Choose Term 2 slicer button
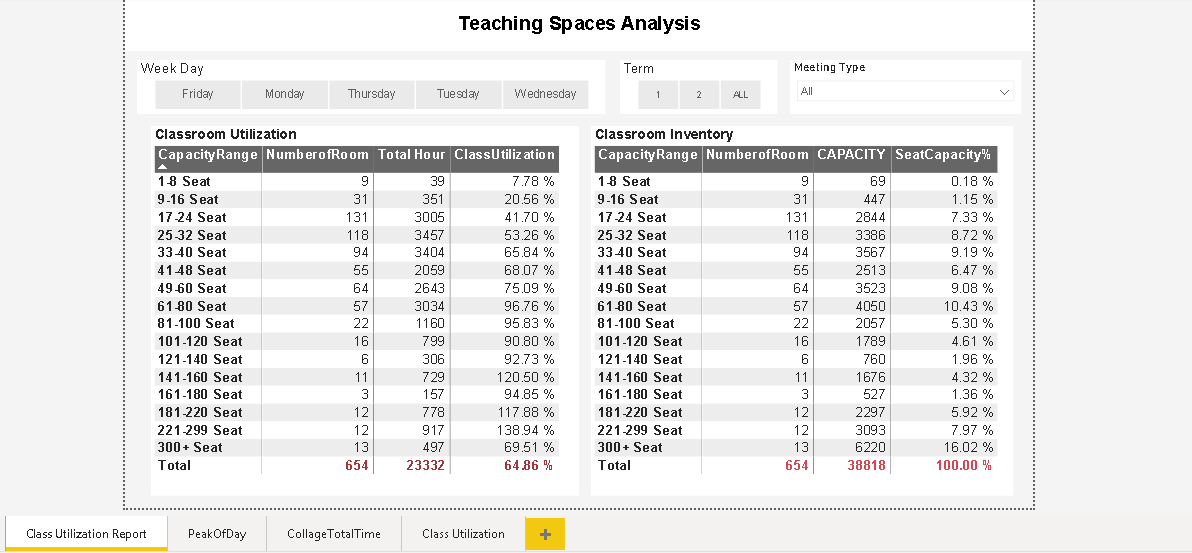1192x553 pixels. [699, 95]
